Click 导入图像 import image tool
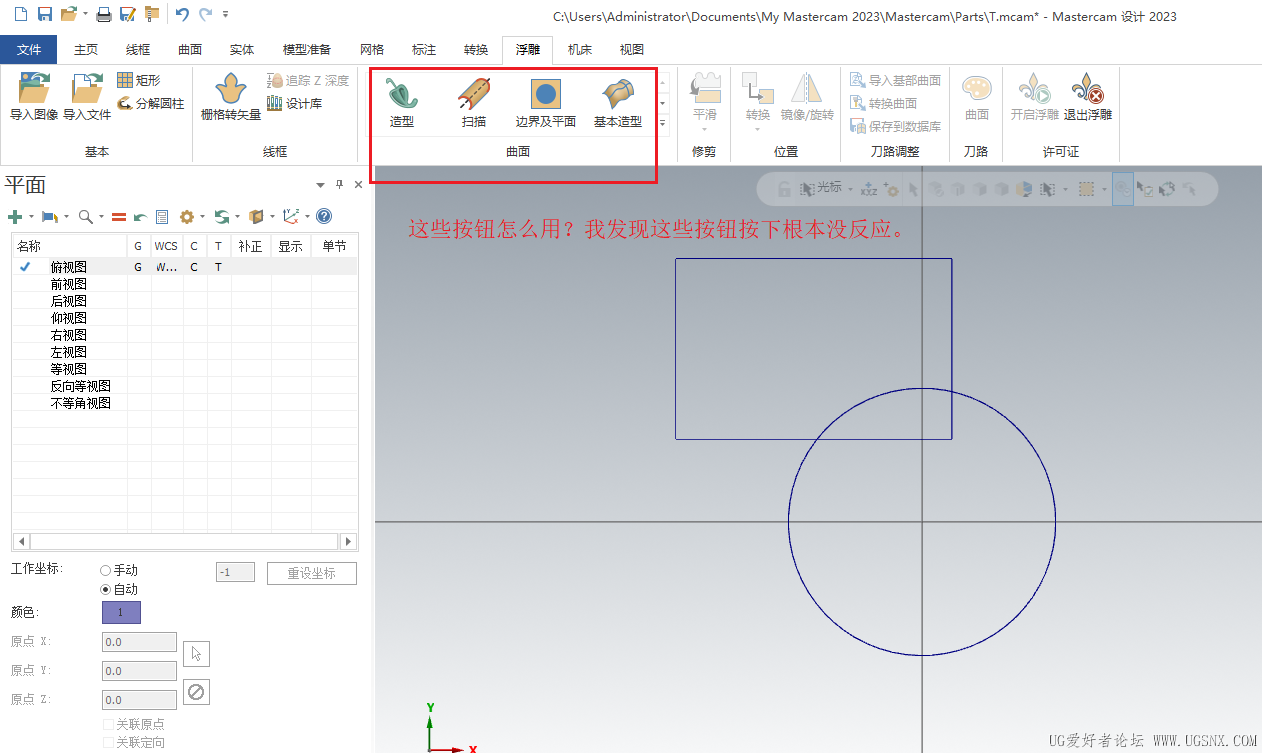1262x753 pixels. click(34, 98)
